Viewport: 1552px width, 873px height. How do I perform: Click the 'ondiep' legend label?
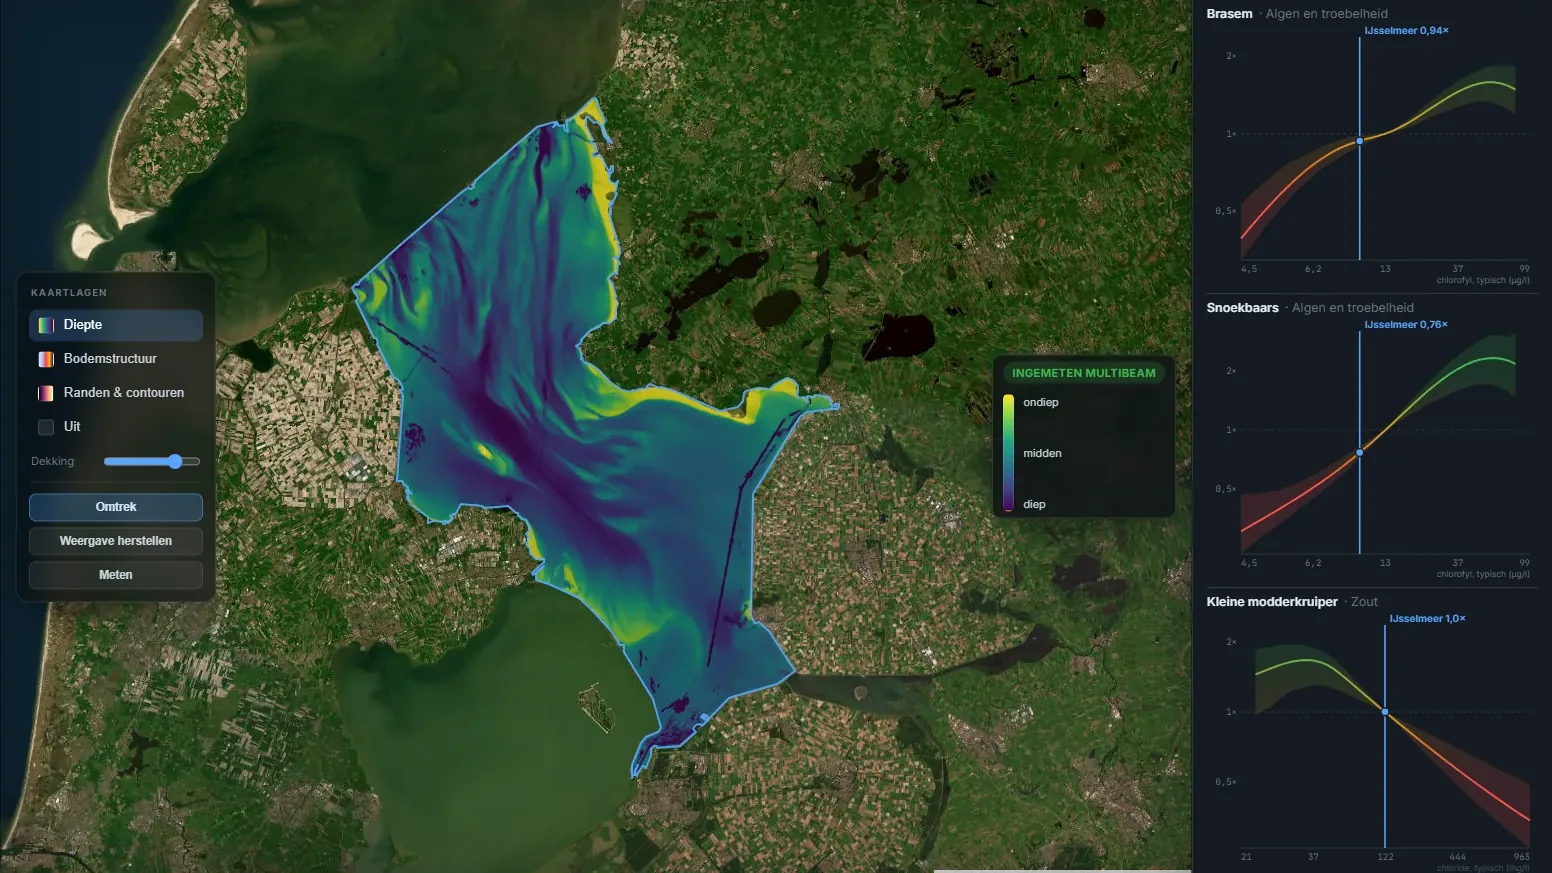(x=1040, y=402)
